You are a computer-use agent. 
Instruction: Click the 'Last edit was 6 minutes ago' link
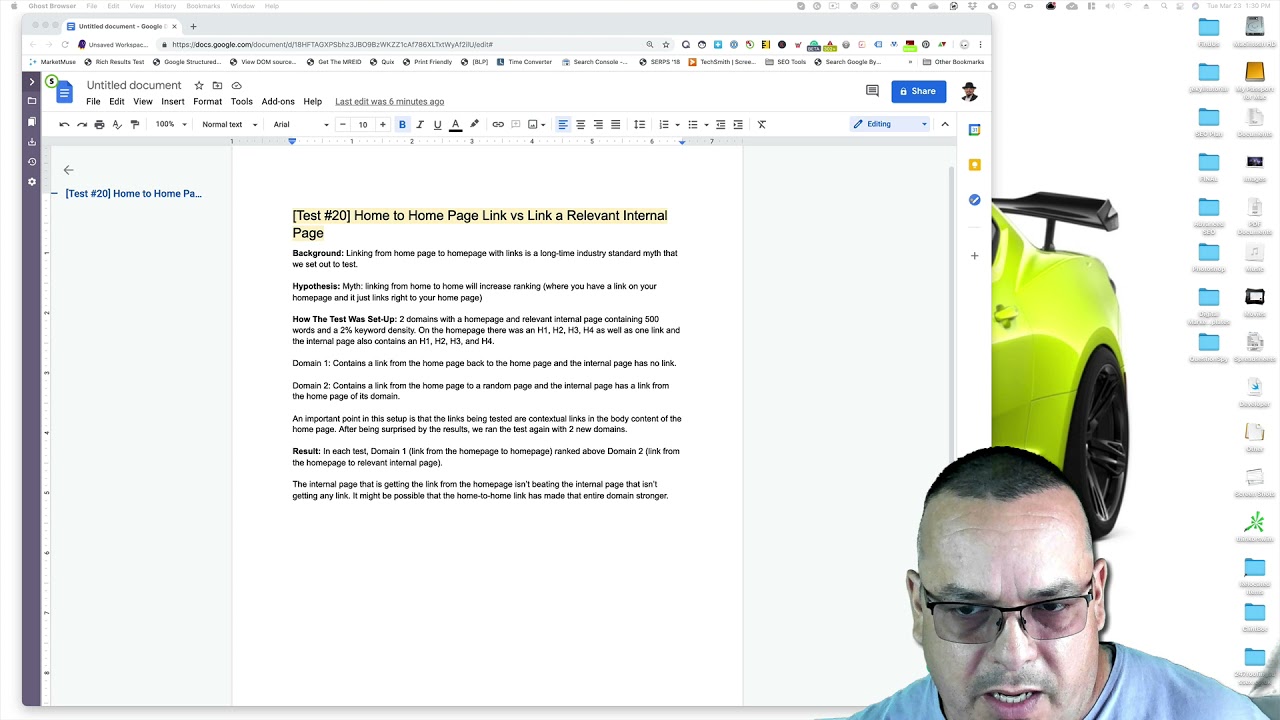coord(389,101)
